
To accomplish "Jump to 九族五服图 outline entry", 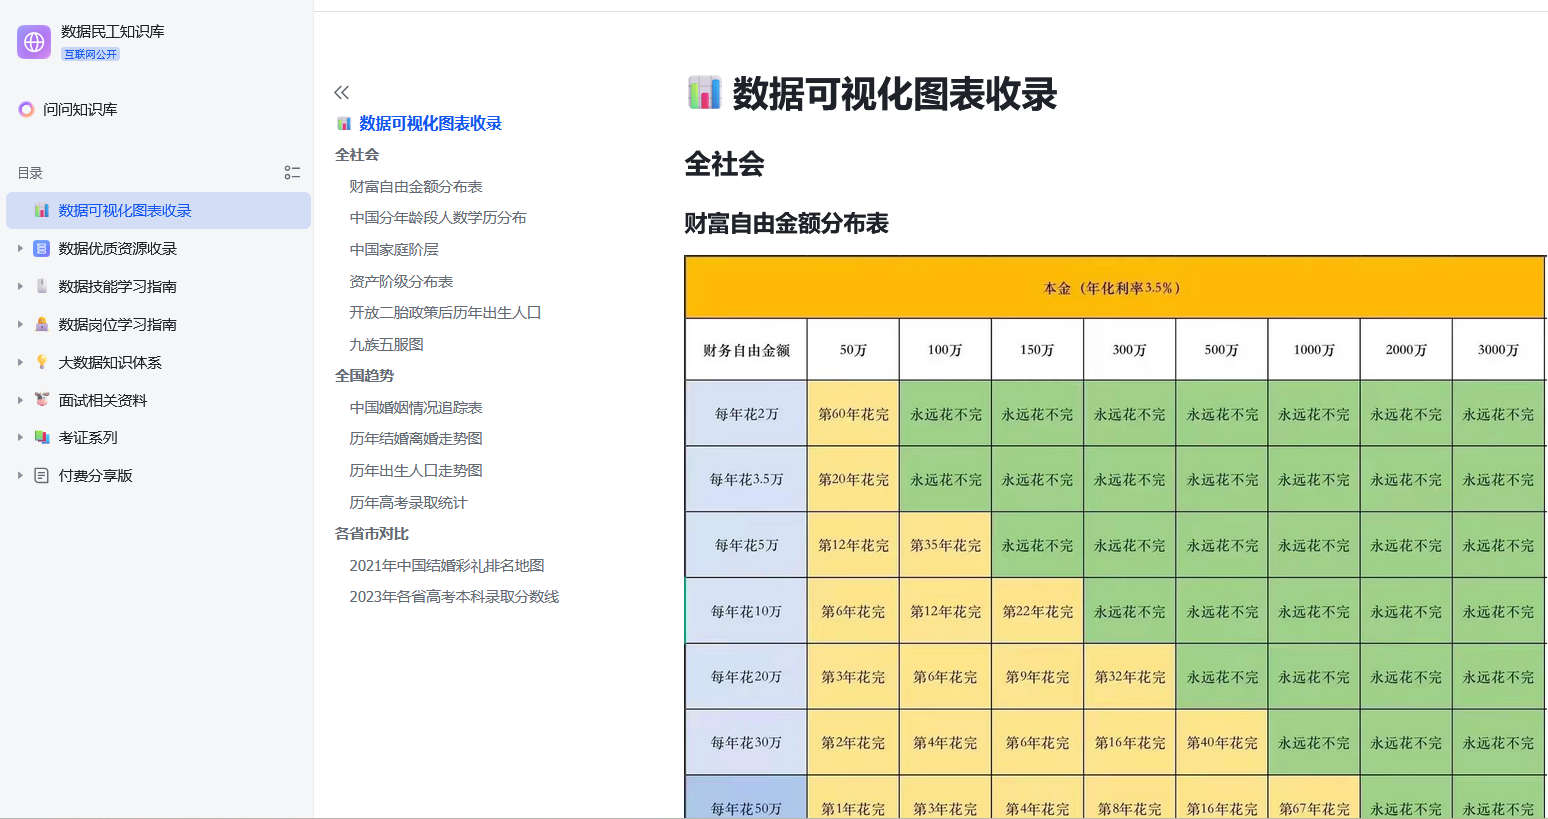I will [x=386, y=344].
